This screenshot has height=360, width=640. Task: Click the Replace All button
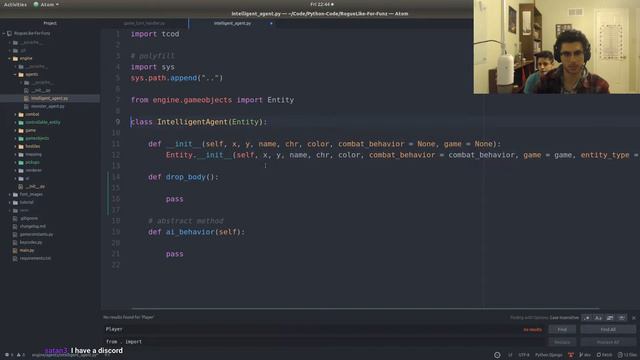[608, 342]
